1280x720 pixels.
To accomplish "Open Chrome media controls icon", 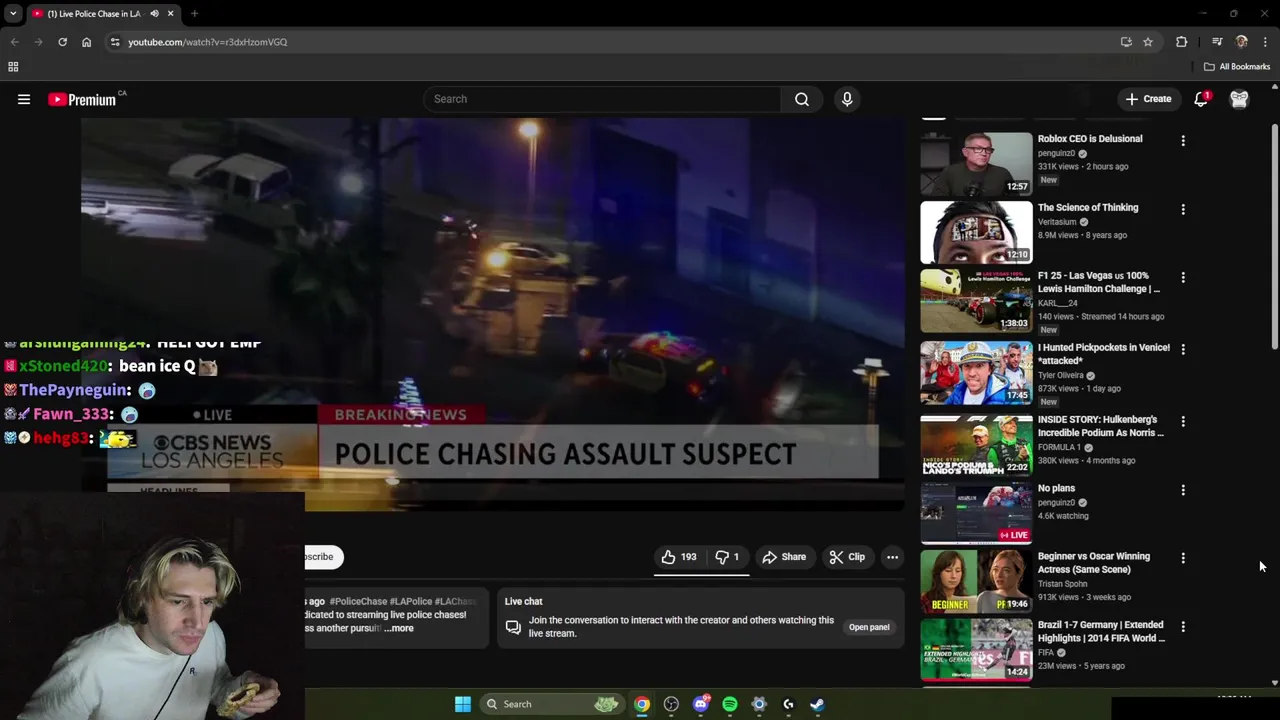I will pyautogui.click(x=1217, y=42).
